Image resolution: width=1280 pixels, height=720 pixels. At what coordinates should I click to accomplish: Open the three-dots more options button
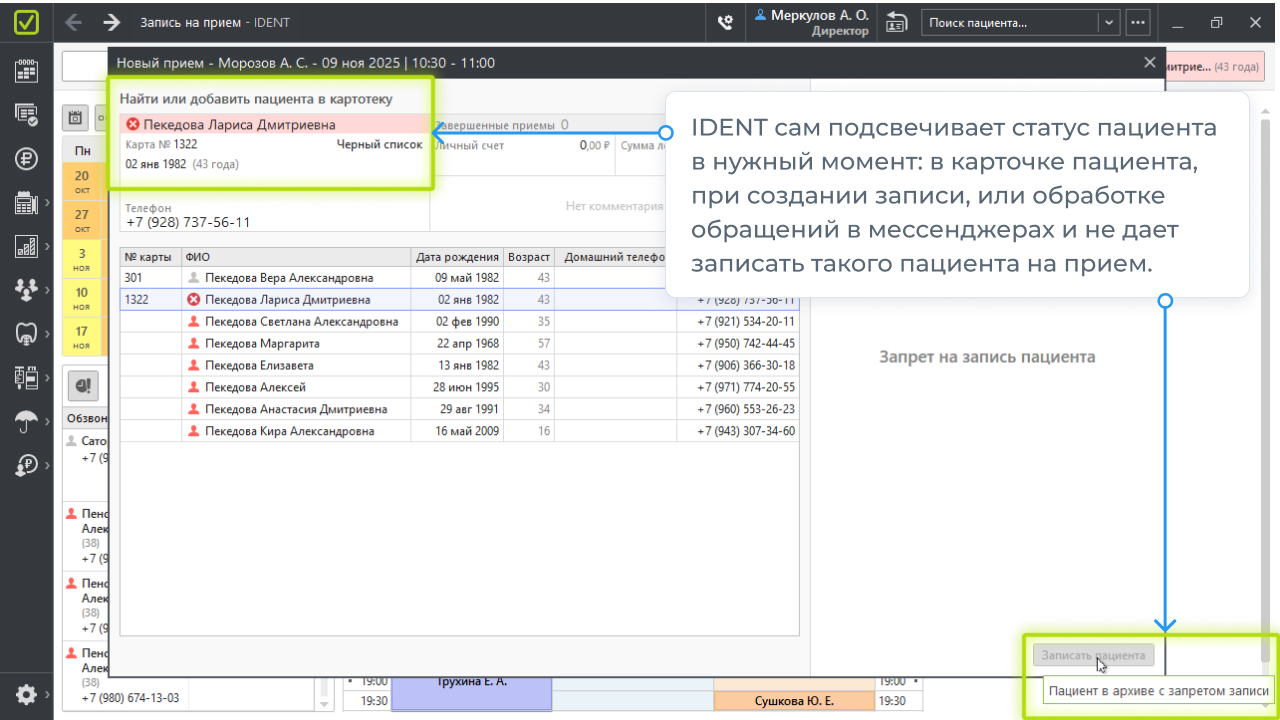pos(1137,23)
